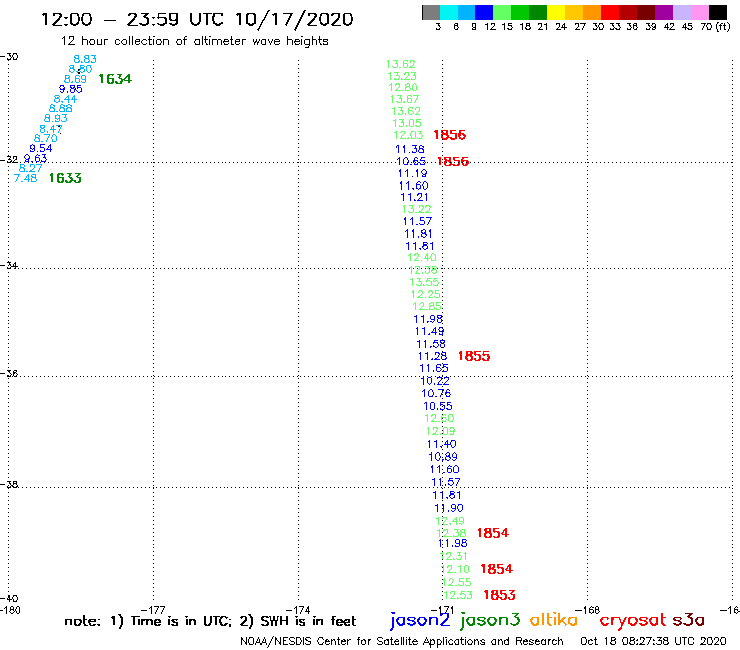Pick the yellow 24 ft legend swatch
Viewport: 740px width, 650px height.
[556, 12]
